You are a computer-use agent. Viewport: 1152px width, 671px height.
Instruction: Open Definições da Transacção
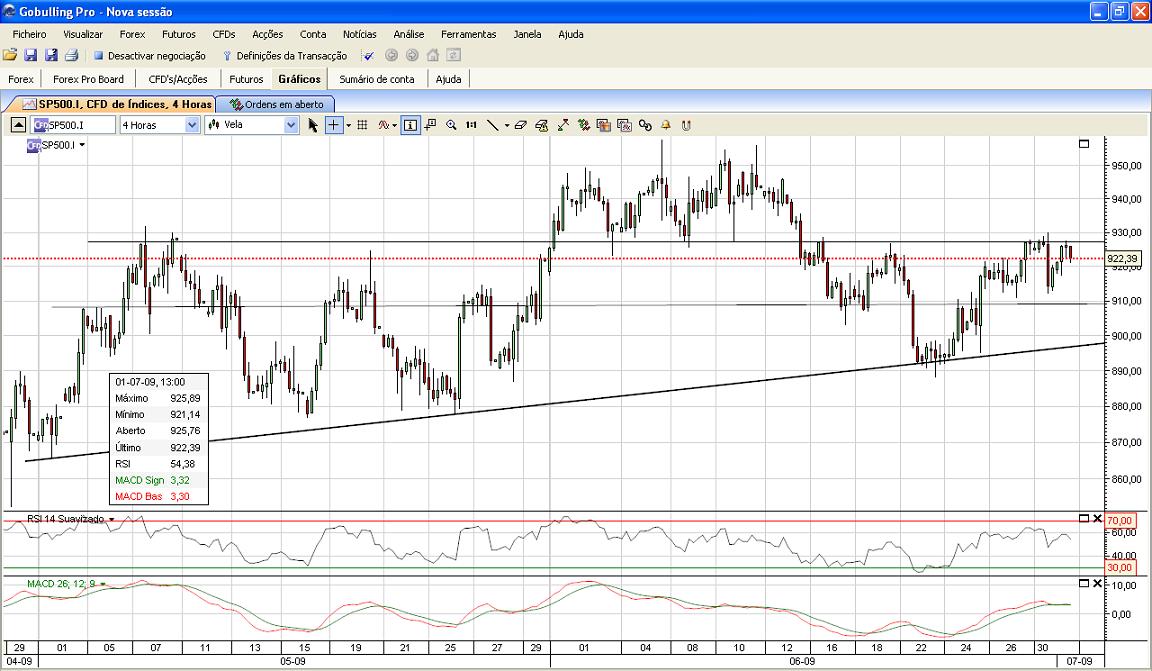(284, 56)
